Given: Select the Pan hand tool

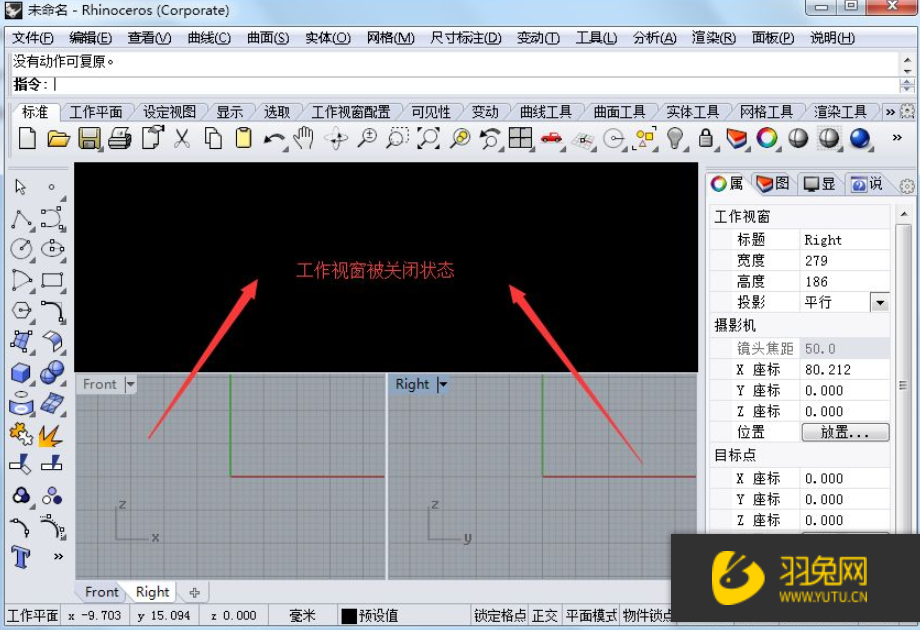Looking at the screenshot, I should click(x=304, y=139).
